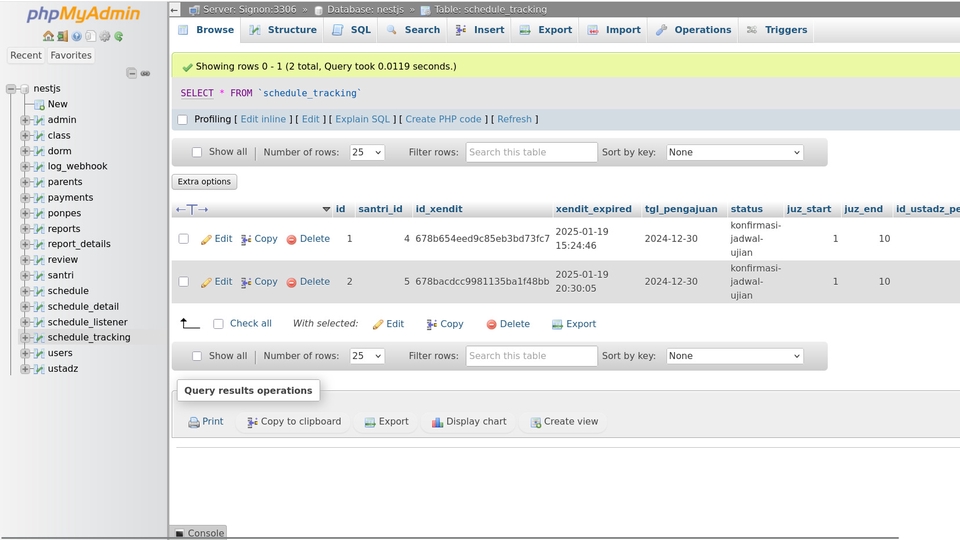Open navigation panel settings gear icon
Viewport: 960px width, 540px height.
(105, 37)
